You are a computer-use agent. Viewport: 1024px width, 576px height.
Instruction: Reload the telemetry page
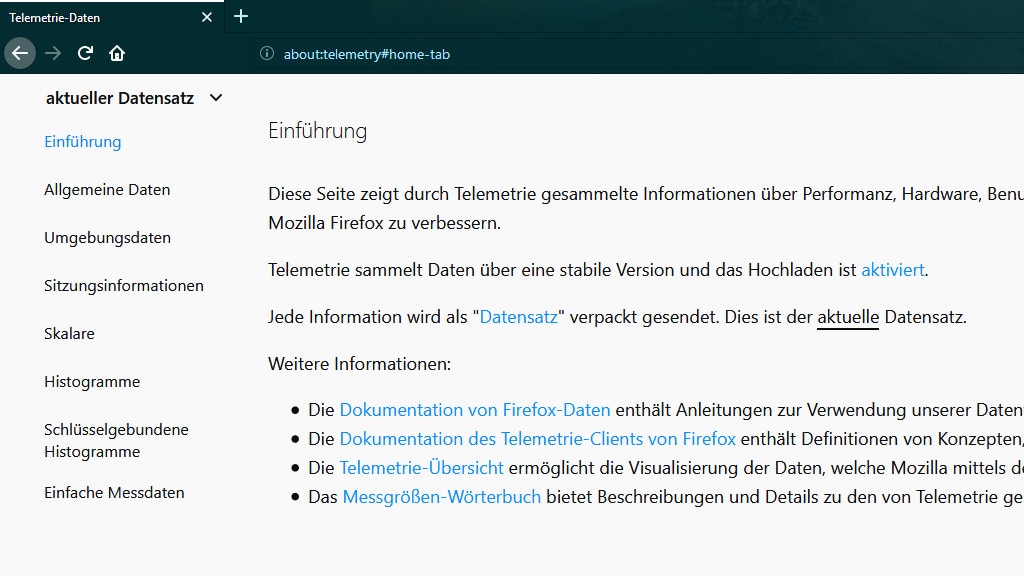[85, 53]
